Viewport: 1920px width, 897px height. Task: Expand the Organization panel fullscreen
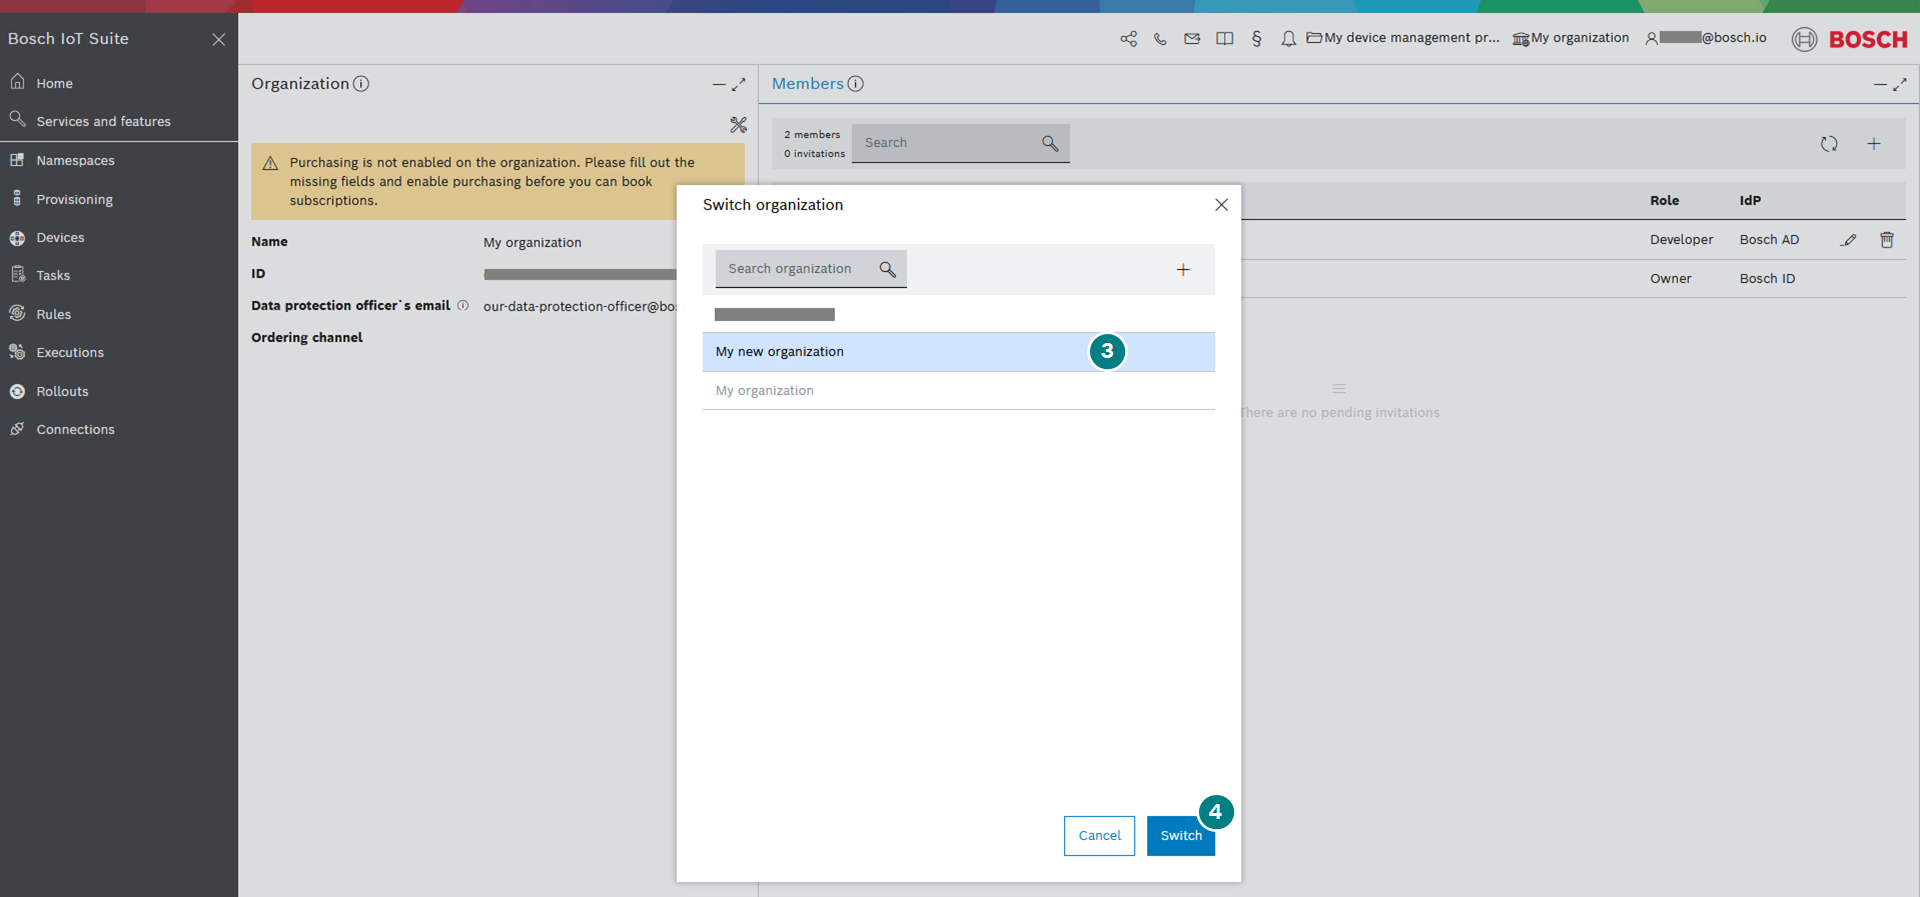[x=739, y=85]
